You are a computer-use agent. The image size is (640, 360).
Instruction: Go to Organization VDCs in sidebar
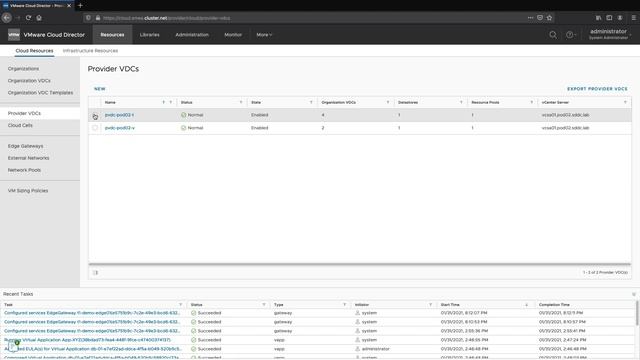[29, 80]
